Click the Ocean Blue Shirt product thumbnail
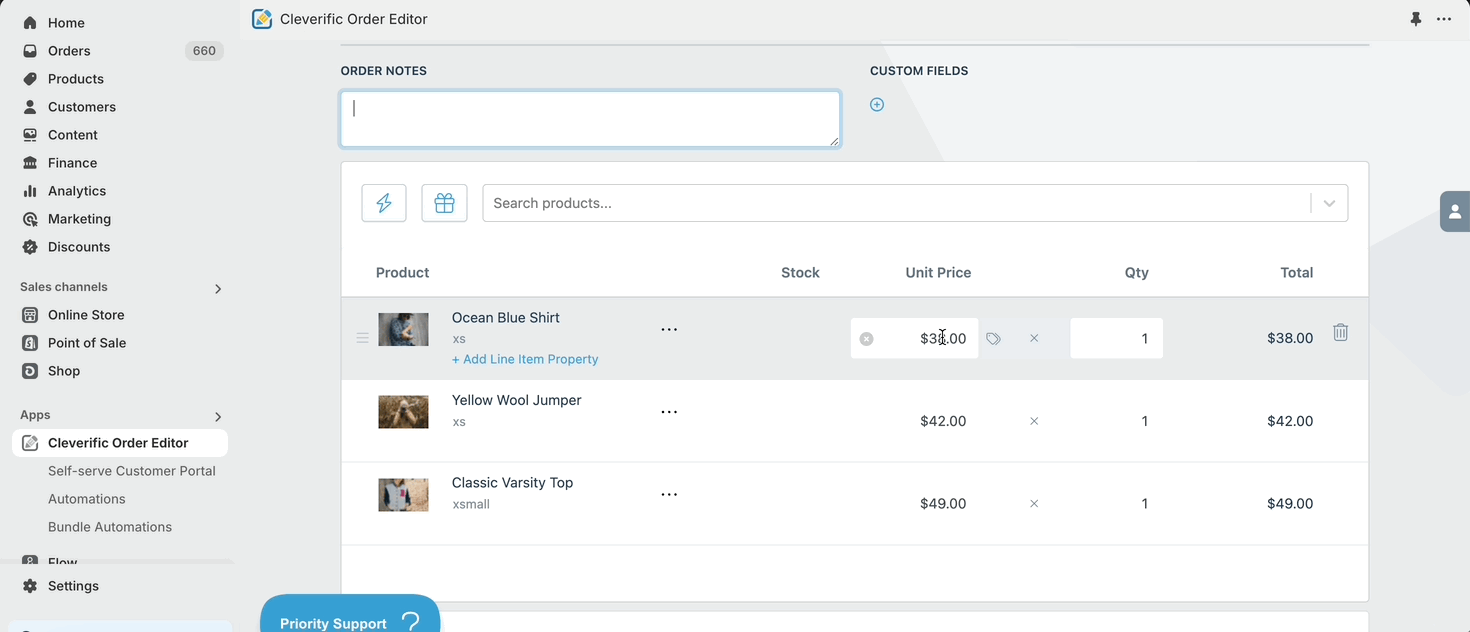 click(x=403, y=330)
